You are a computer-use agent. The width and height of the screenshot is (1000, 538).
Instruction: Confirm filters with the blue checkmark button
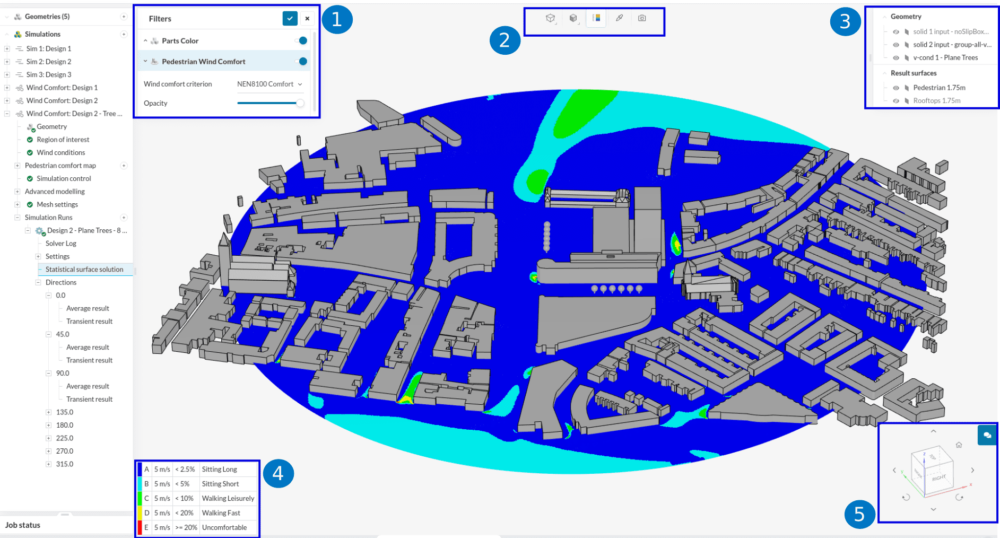click(x=289, y=18)
